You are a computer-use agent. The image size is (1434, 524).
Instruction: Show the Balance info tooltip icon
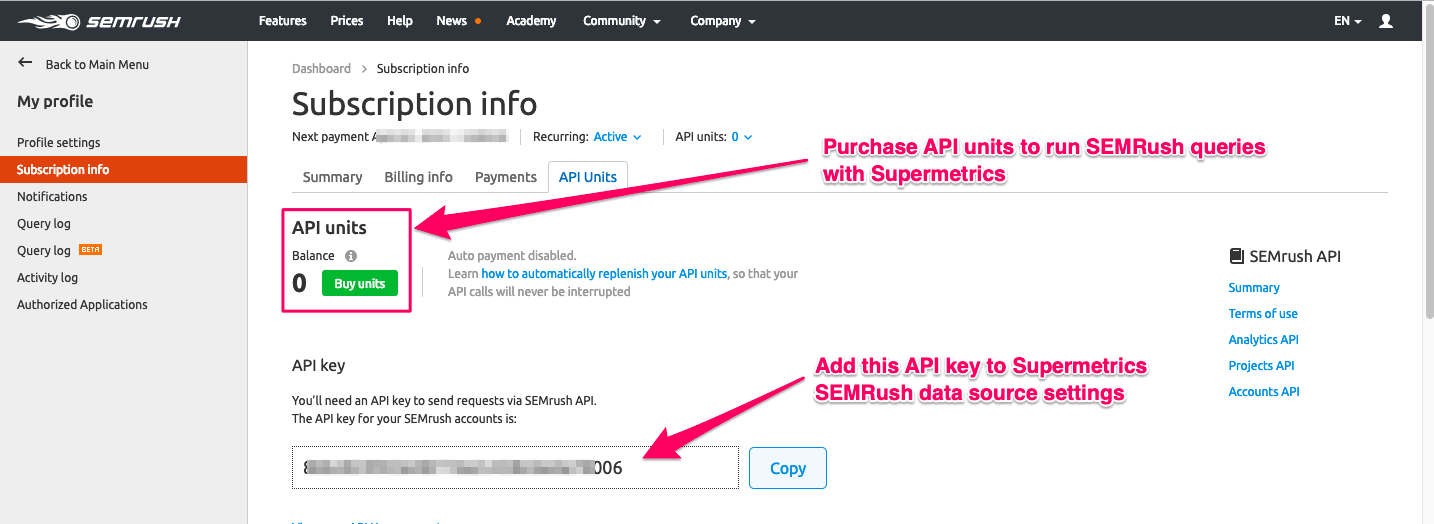tap(351, 255)
